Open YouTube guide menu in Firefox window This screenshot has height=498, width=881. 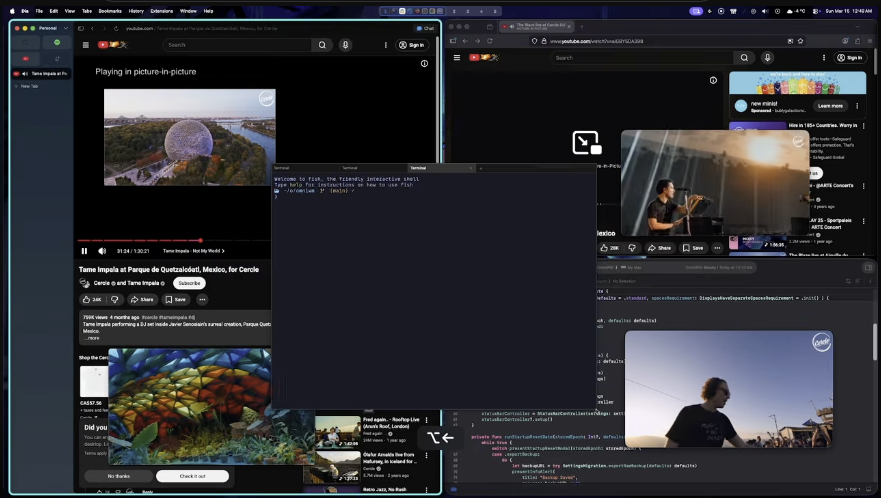[456, 57]
